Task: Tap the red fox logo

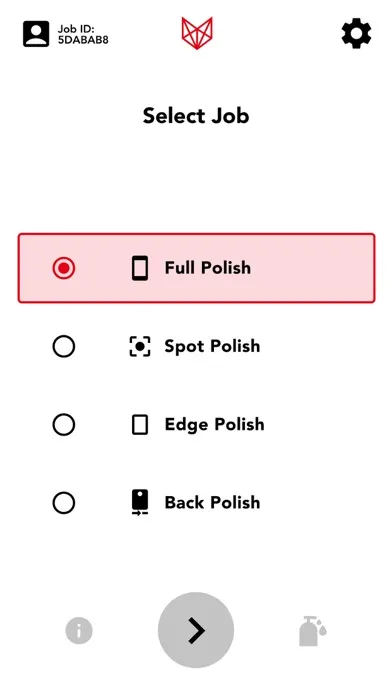Action: point(197,33)
